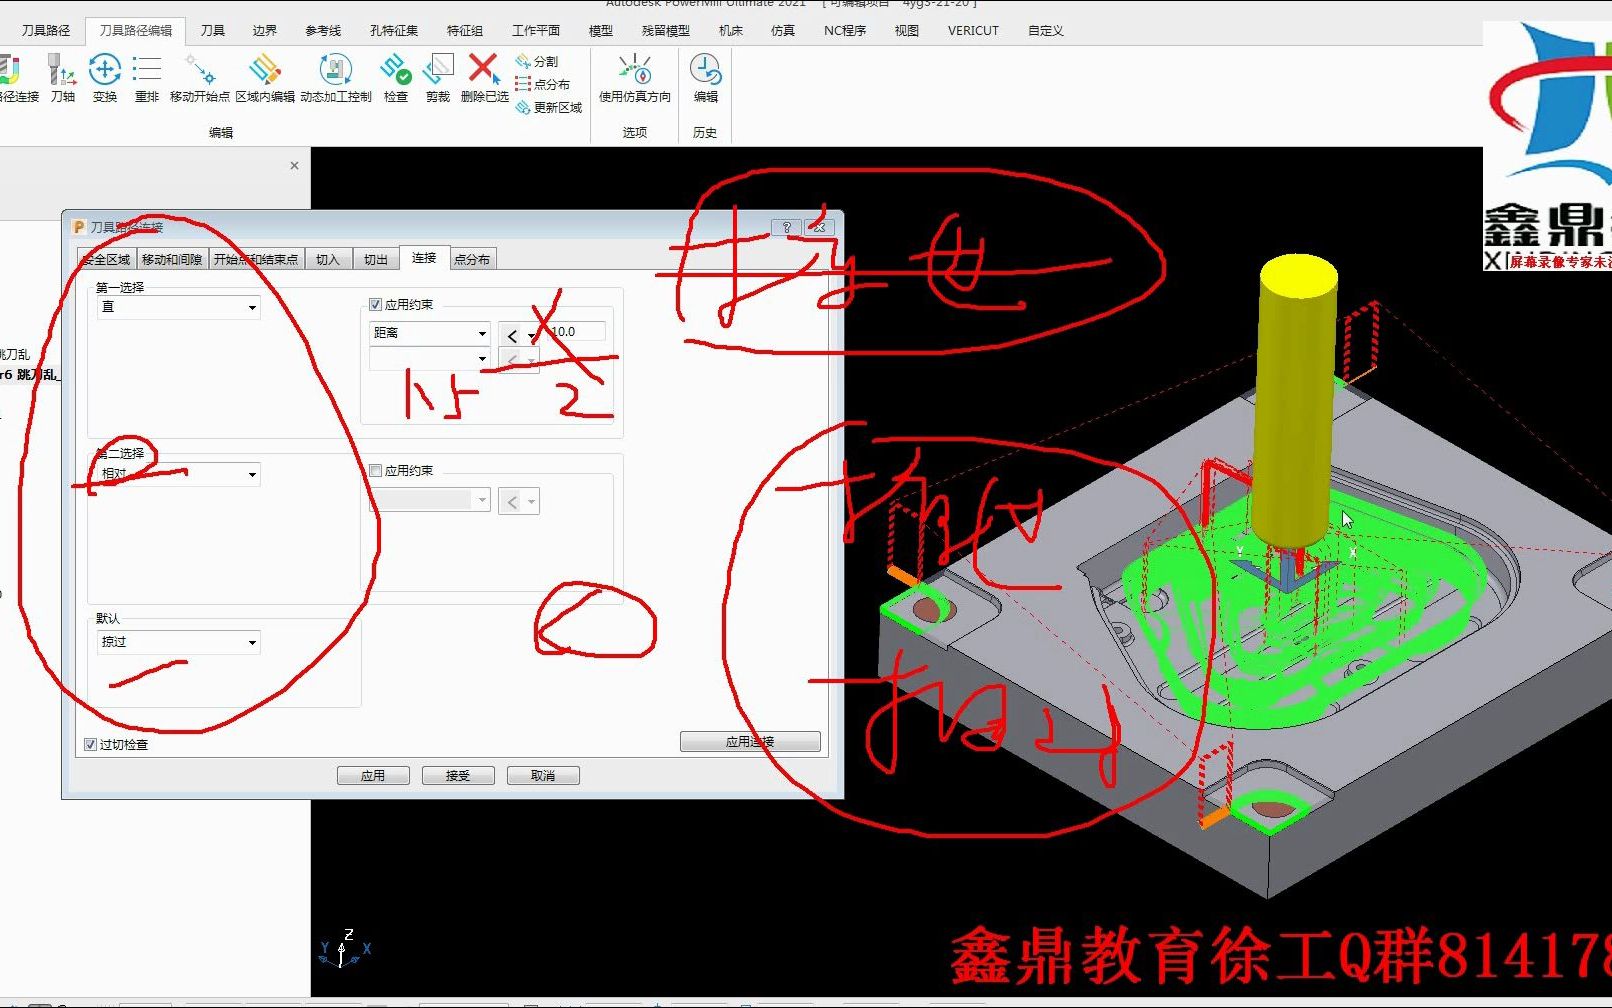Click the 取消 button
The height and width of the screenshot is (1008, 1612).
[x=543, y=775]
